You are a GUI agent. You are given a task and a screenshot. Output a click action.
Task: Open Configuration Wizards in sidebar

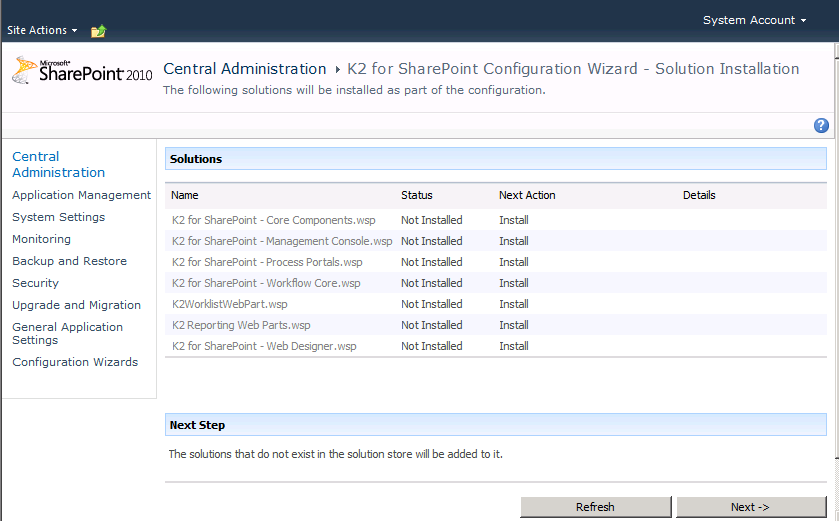(x=75, y=362)
